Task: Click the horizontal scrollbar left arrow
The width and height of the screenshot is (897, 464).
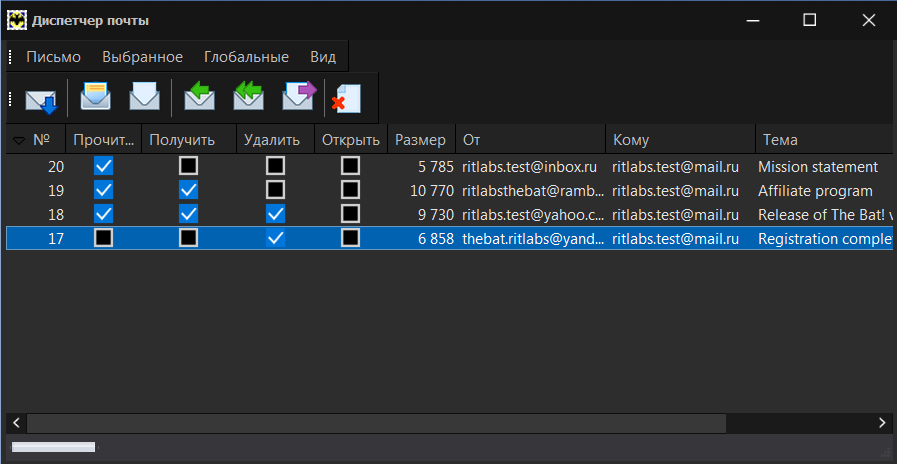Action: 16,423
